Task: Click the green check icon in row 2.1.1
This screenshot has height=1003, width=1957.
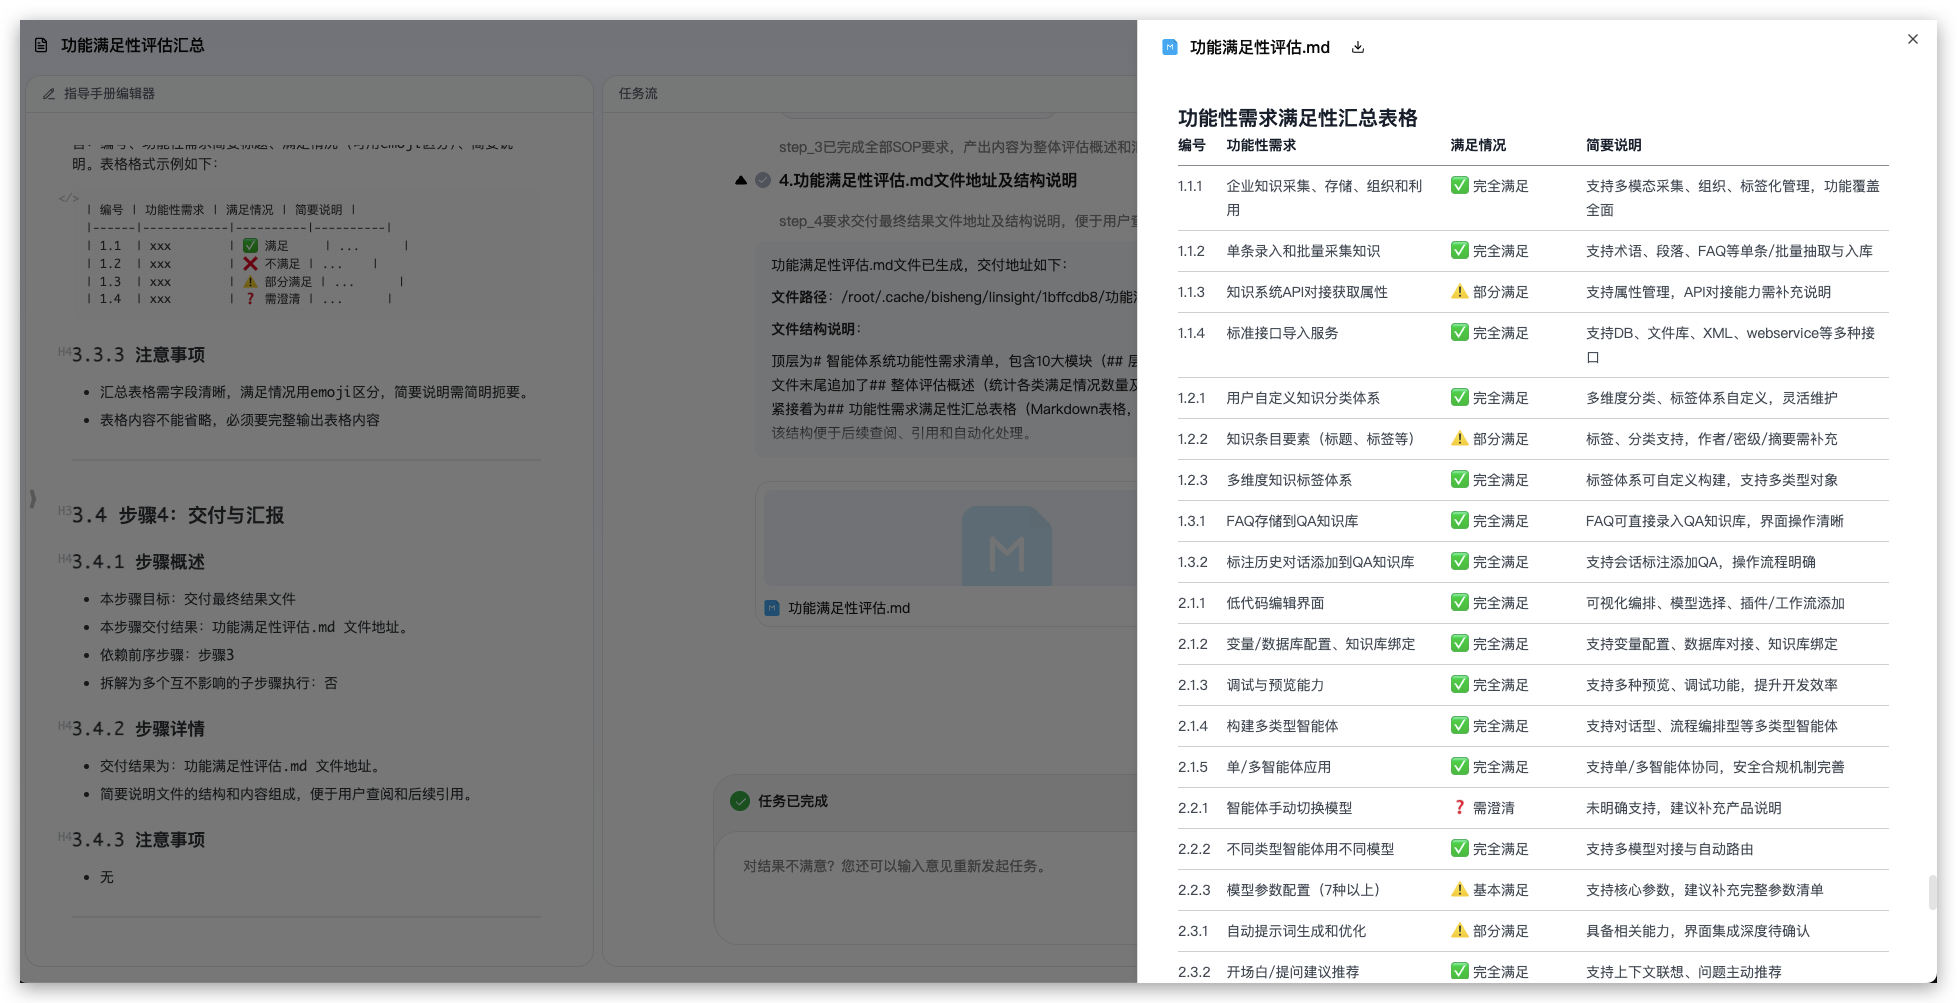Action: [1460, 602]
